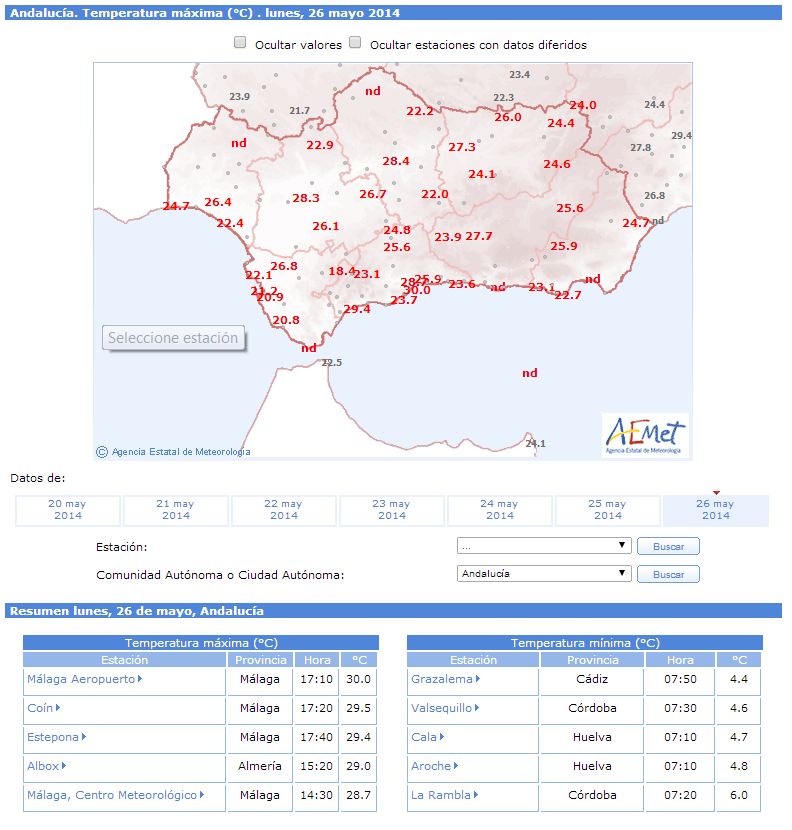The image size is (792, 830).
Task: Click the nd marker in the sea
Action: 529,373
